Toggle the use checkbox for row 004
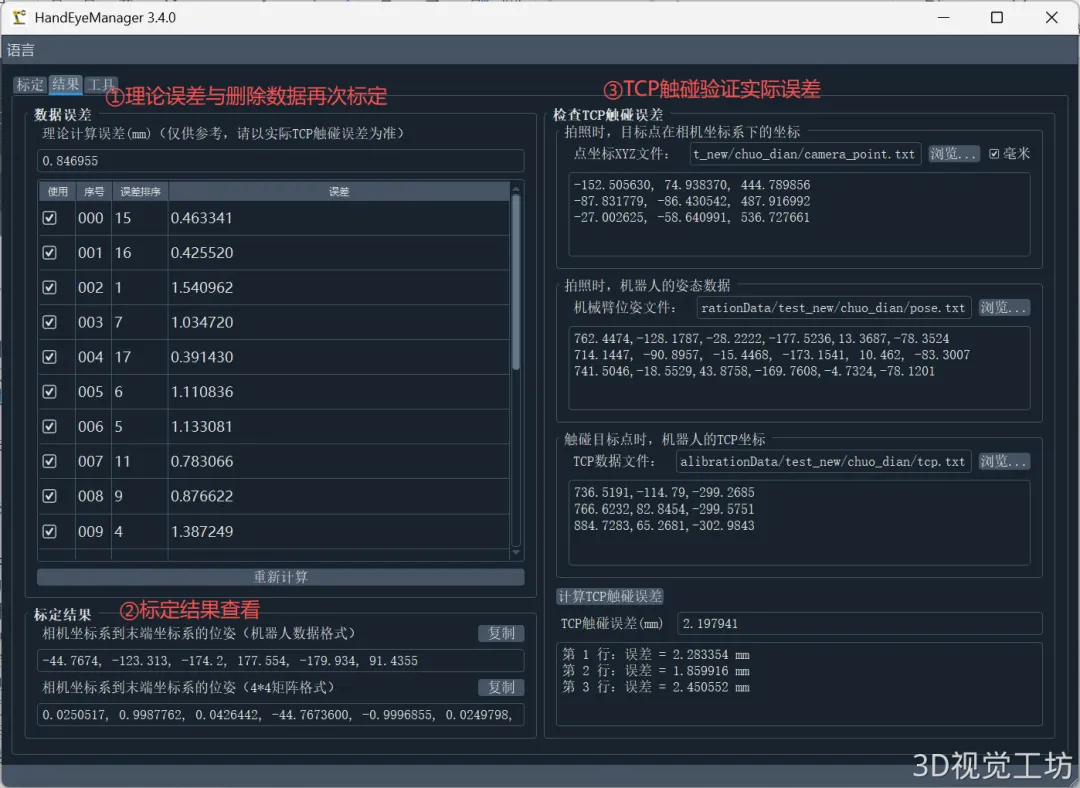1080x788 pixels. coord(50,357)
